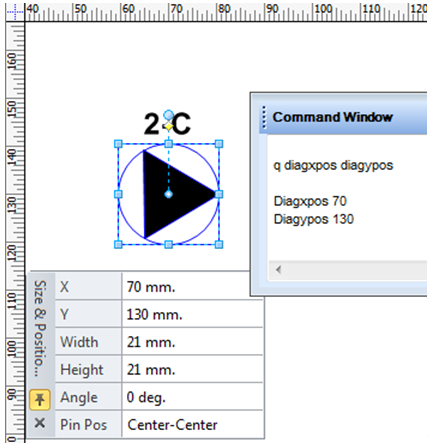428x445 pixels.
Task: Click the Command Window title bar grip
Action: 264,117
